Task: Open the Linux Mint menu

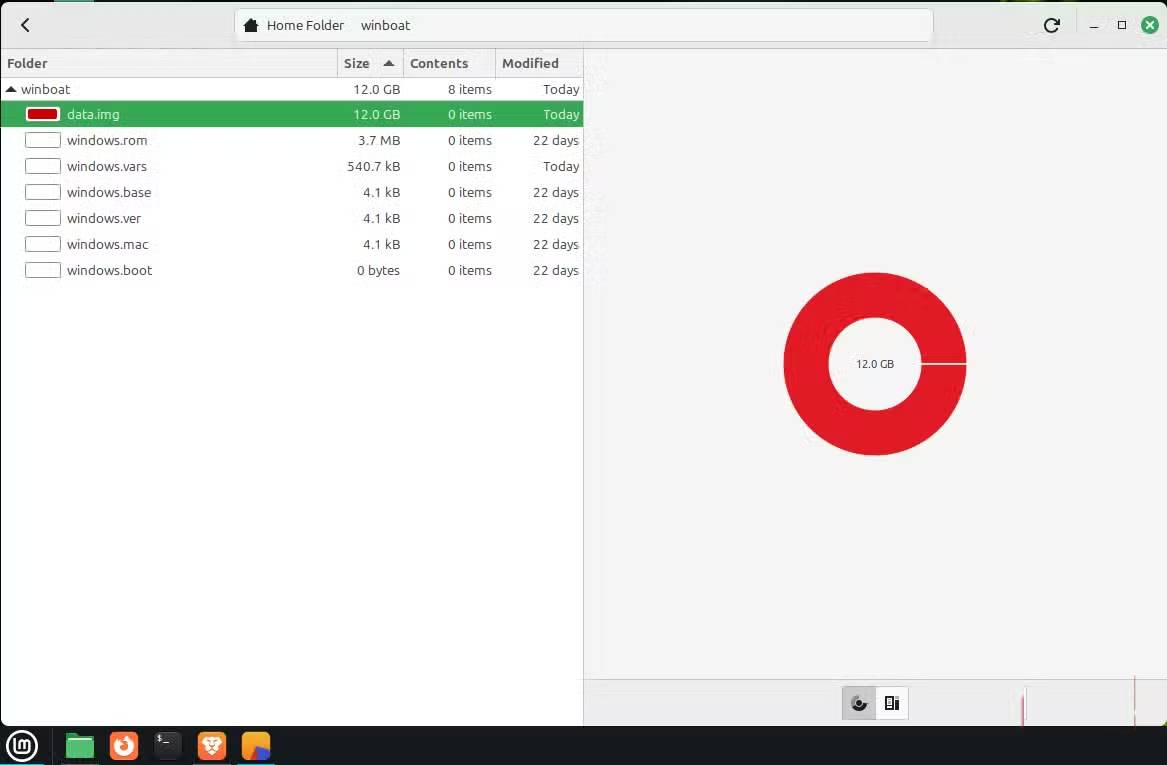Action: 22,745
